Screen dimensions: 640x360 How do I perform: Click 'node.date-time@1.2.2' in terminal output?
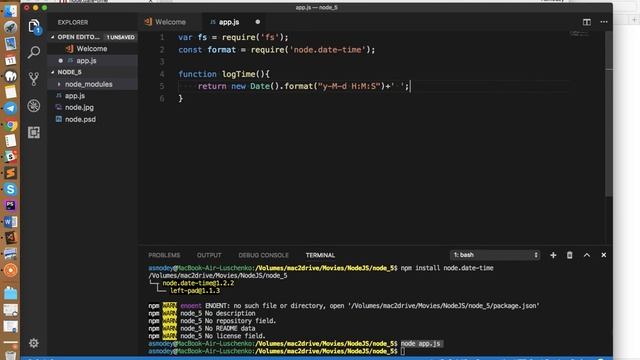[x=198, y=283]
